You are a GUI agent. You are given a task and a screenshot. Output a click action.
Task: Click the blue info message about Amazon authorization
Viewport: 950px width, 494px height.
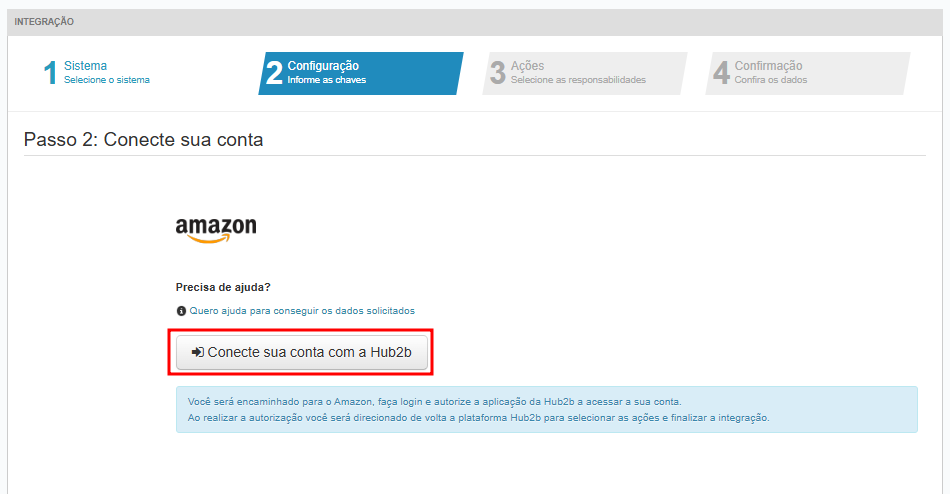point(546,410)
